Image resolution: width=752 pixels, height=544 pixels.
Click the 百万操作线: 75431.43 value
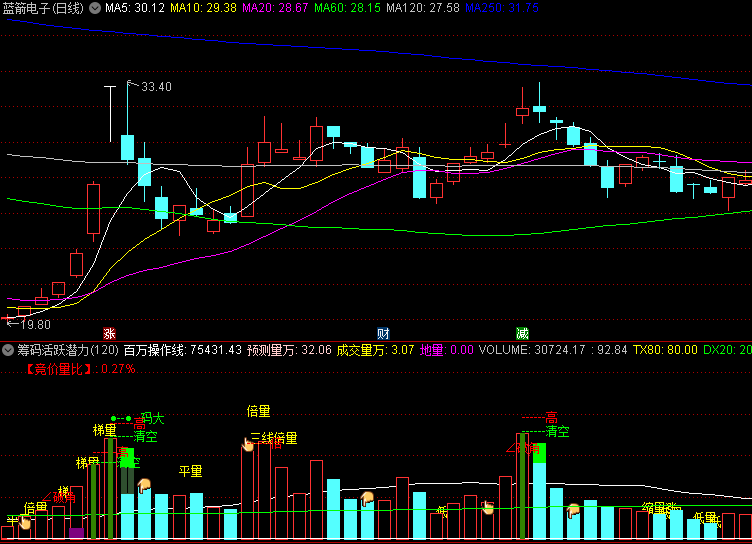(183, 350)
